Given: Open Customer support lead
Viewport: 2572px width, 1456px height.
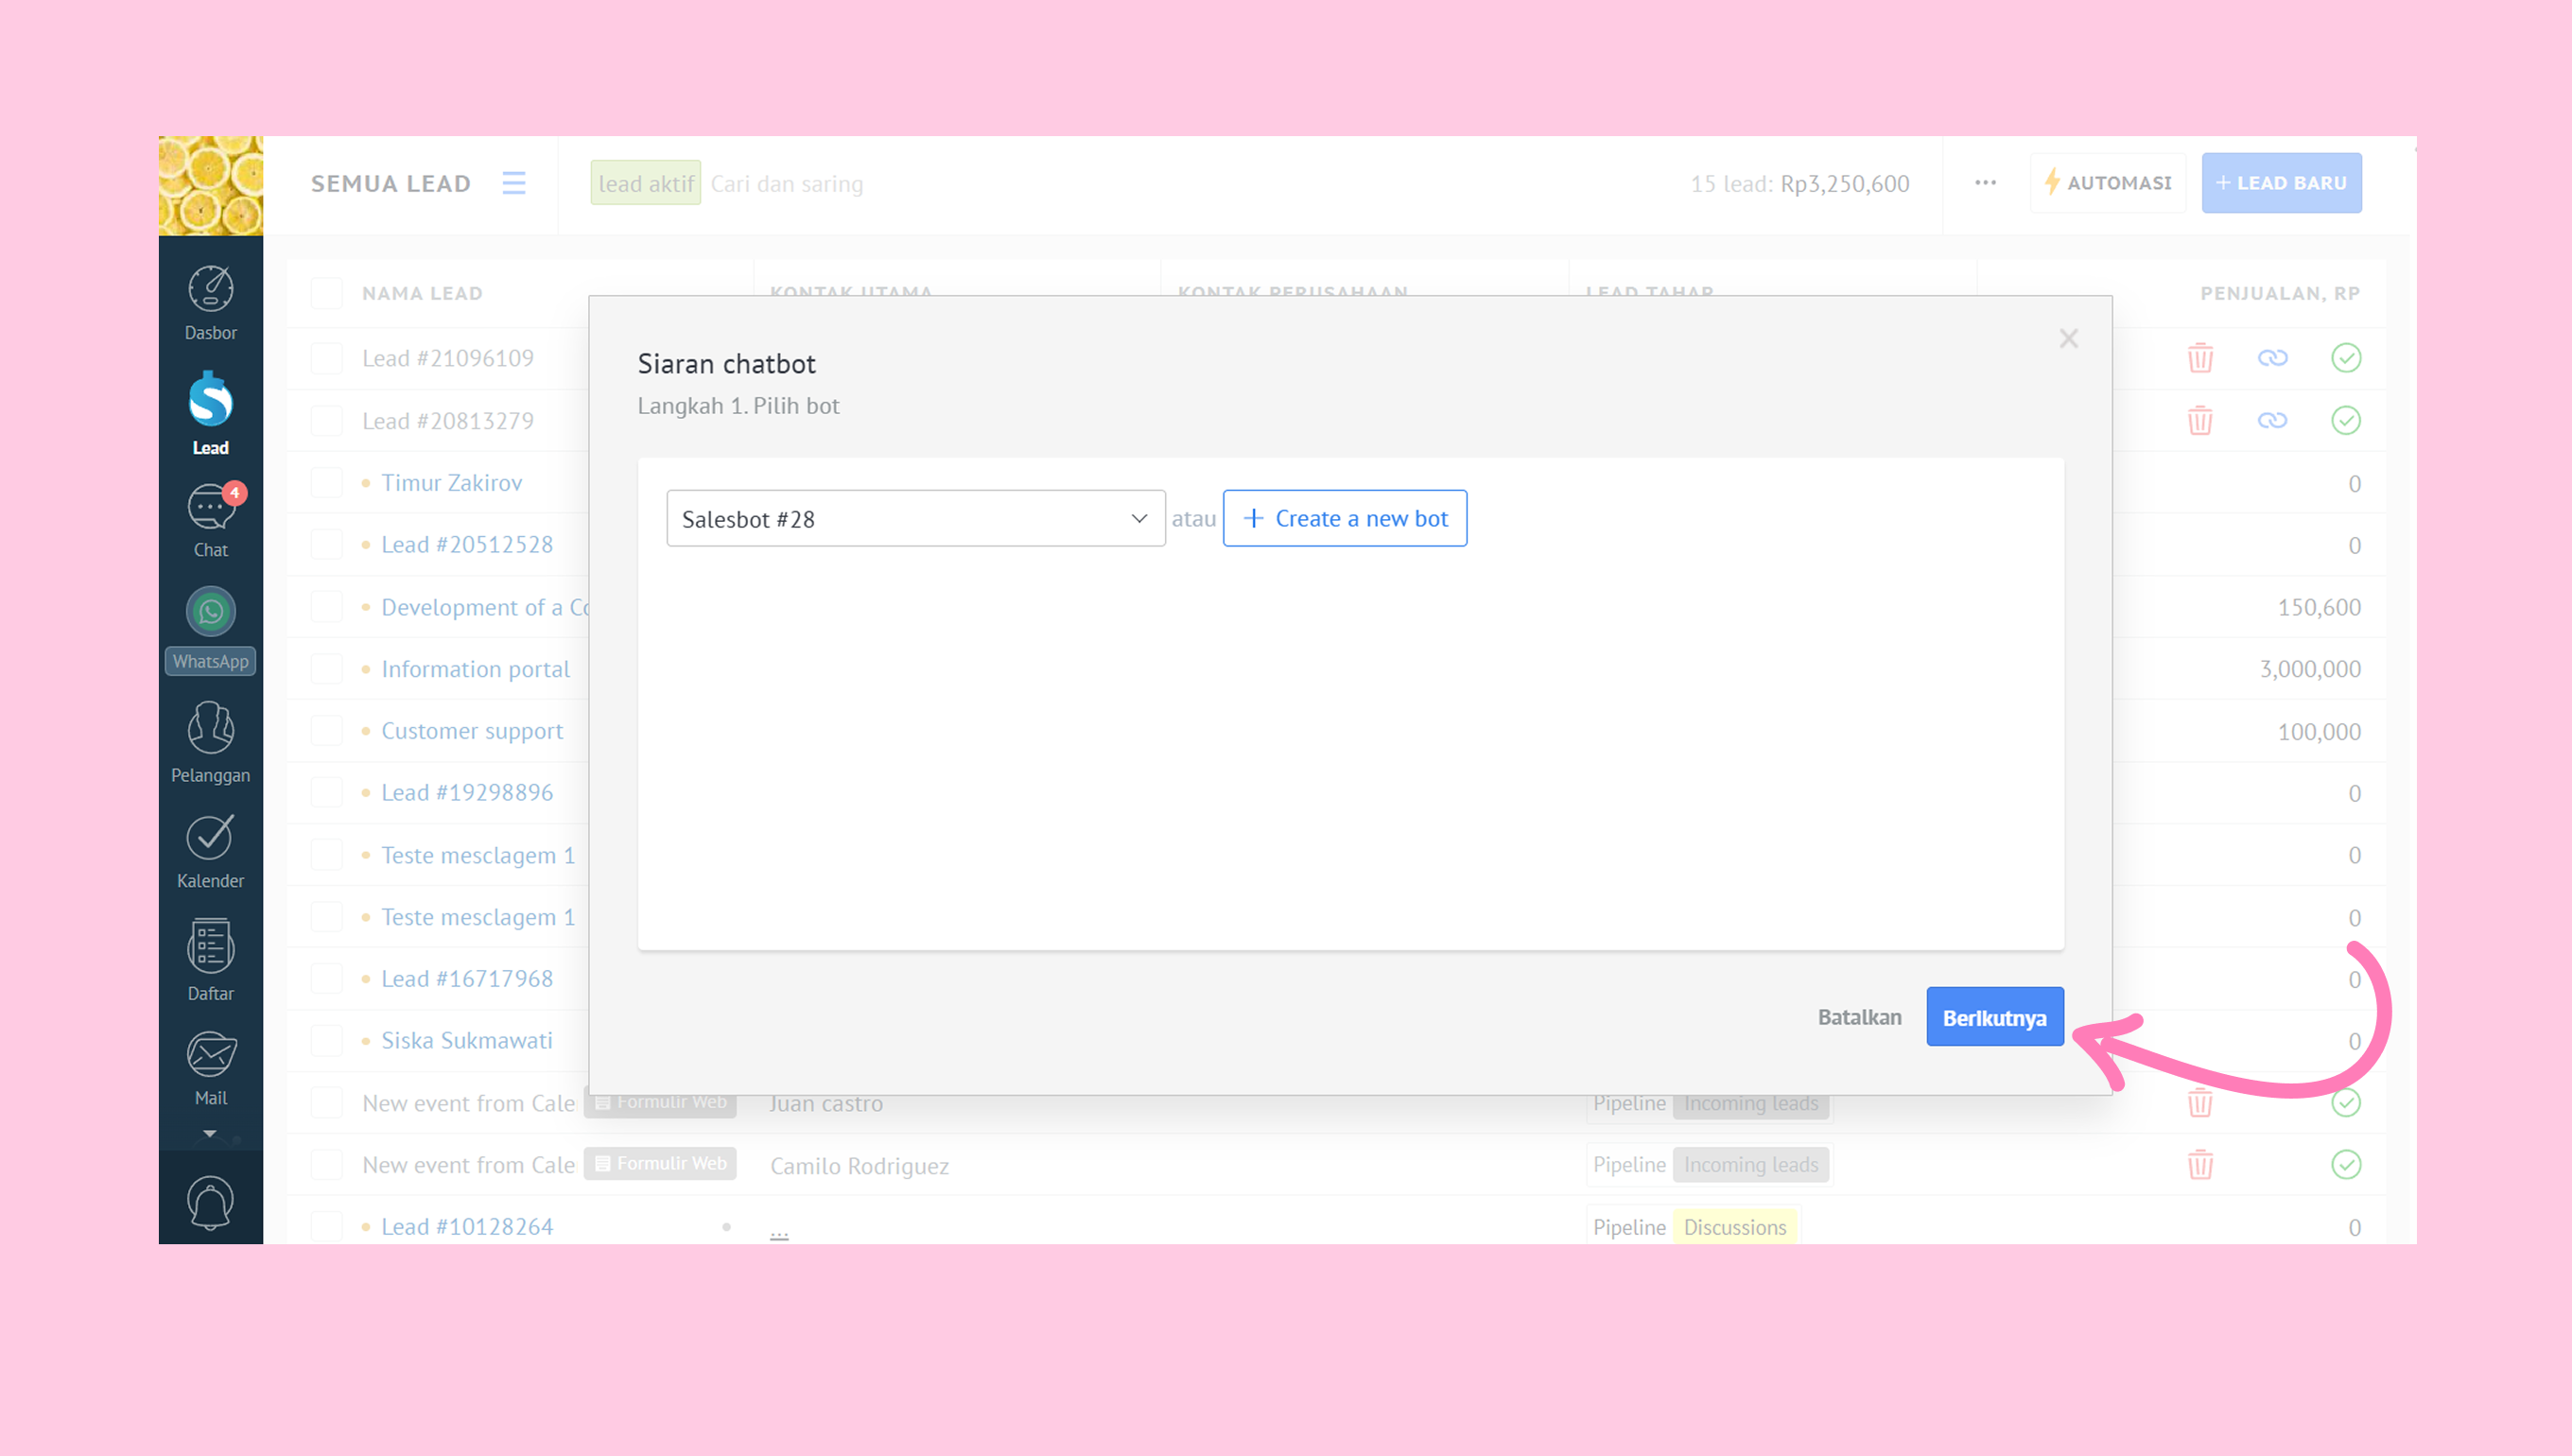Looking at the screenshot, I should pos(472,730).
